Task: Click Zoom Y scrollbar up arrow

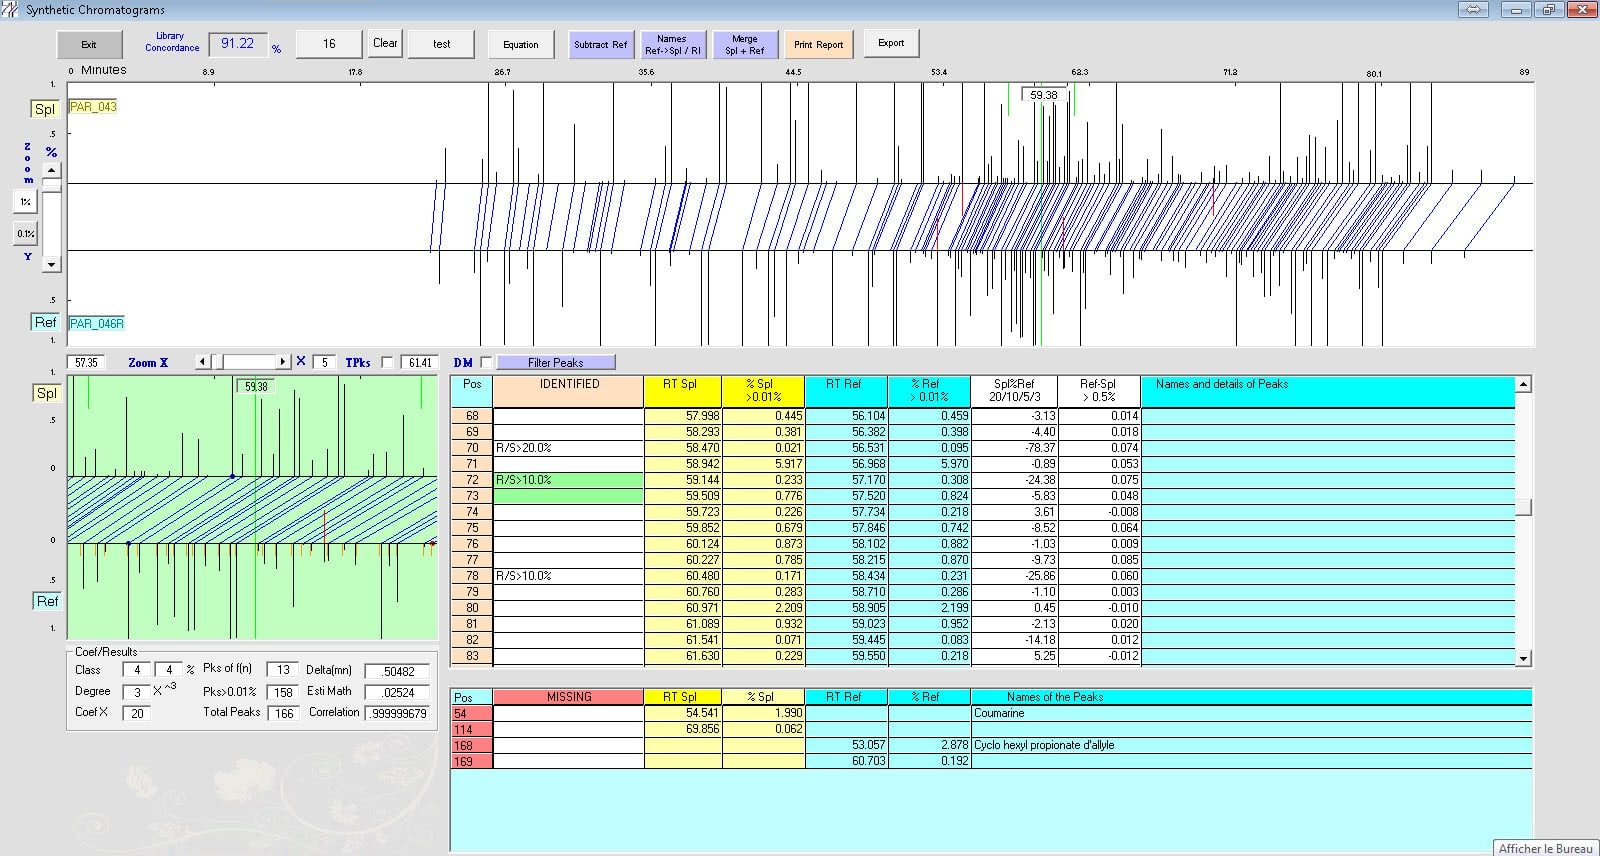Action: [51, 172]
